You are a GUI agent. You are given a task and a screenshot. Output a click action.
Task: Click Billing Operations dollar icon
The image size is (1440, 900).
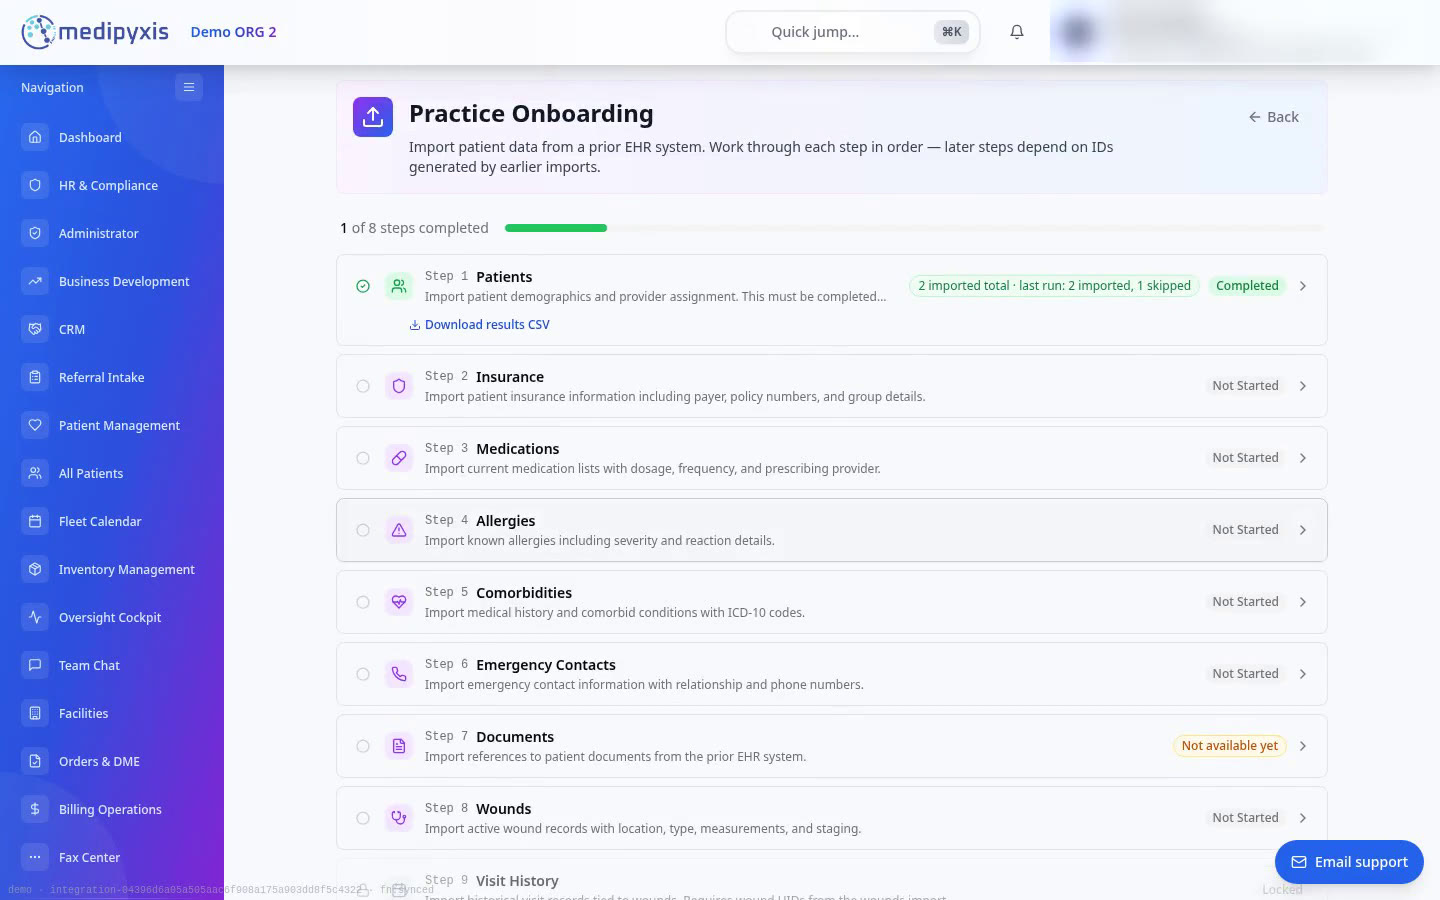pyautogui.click(x=35, y=809)
